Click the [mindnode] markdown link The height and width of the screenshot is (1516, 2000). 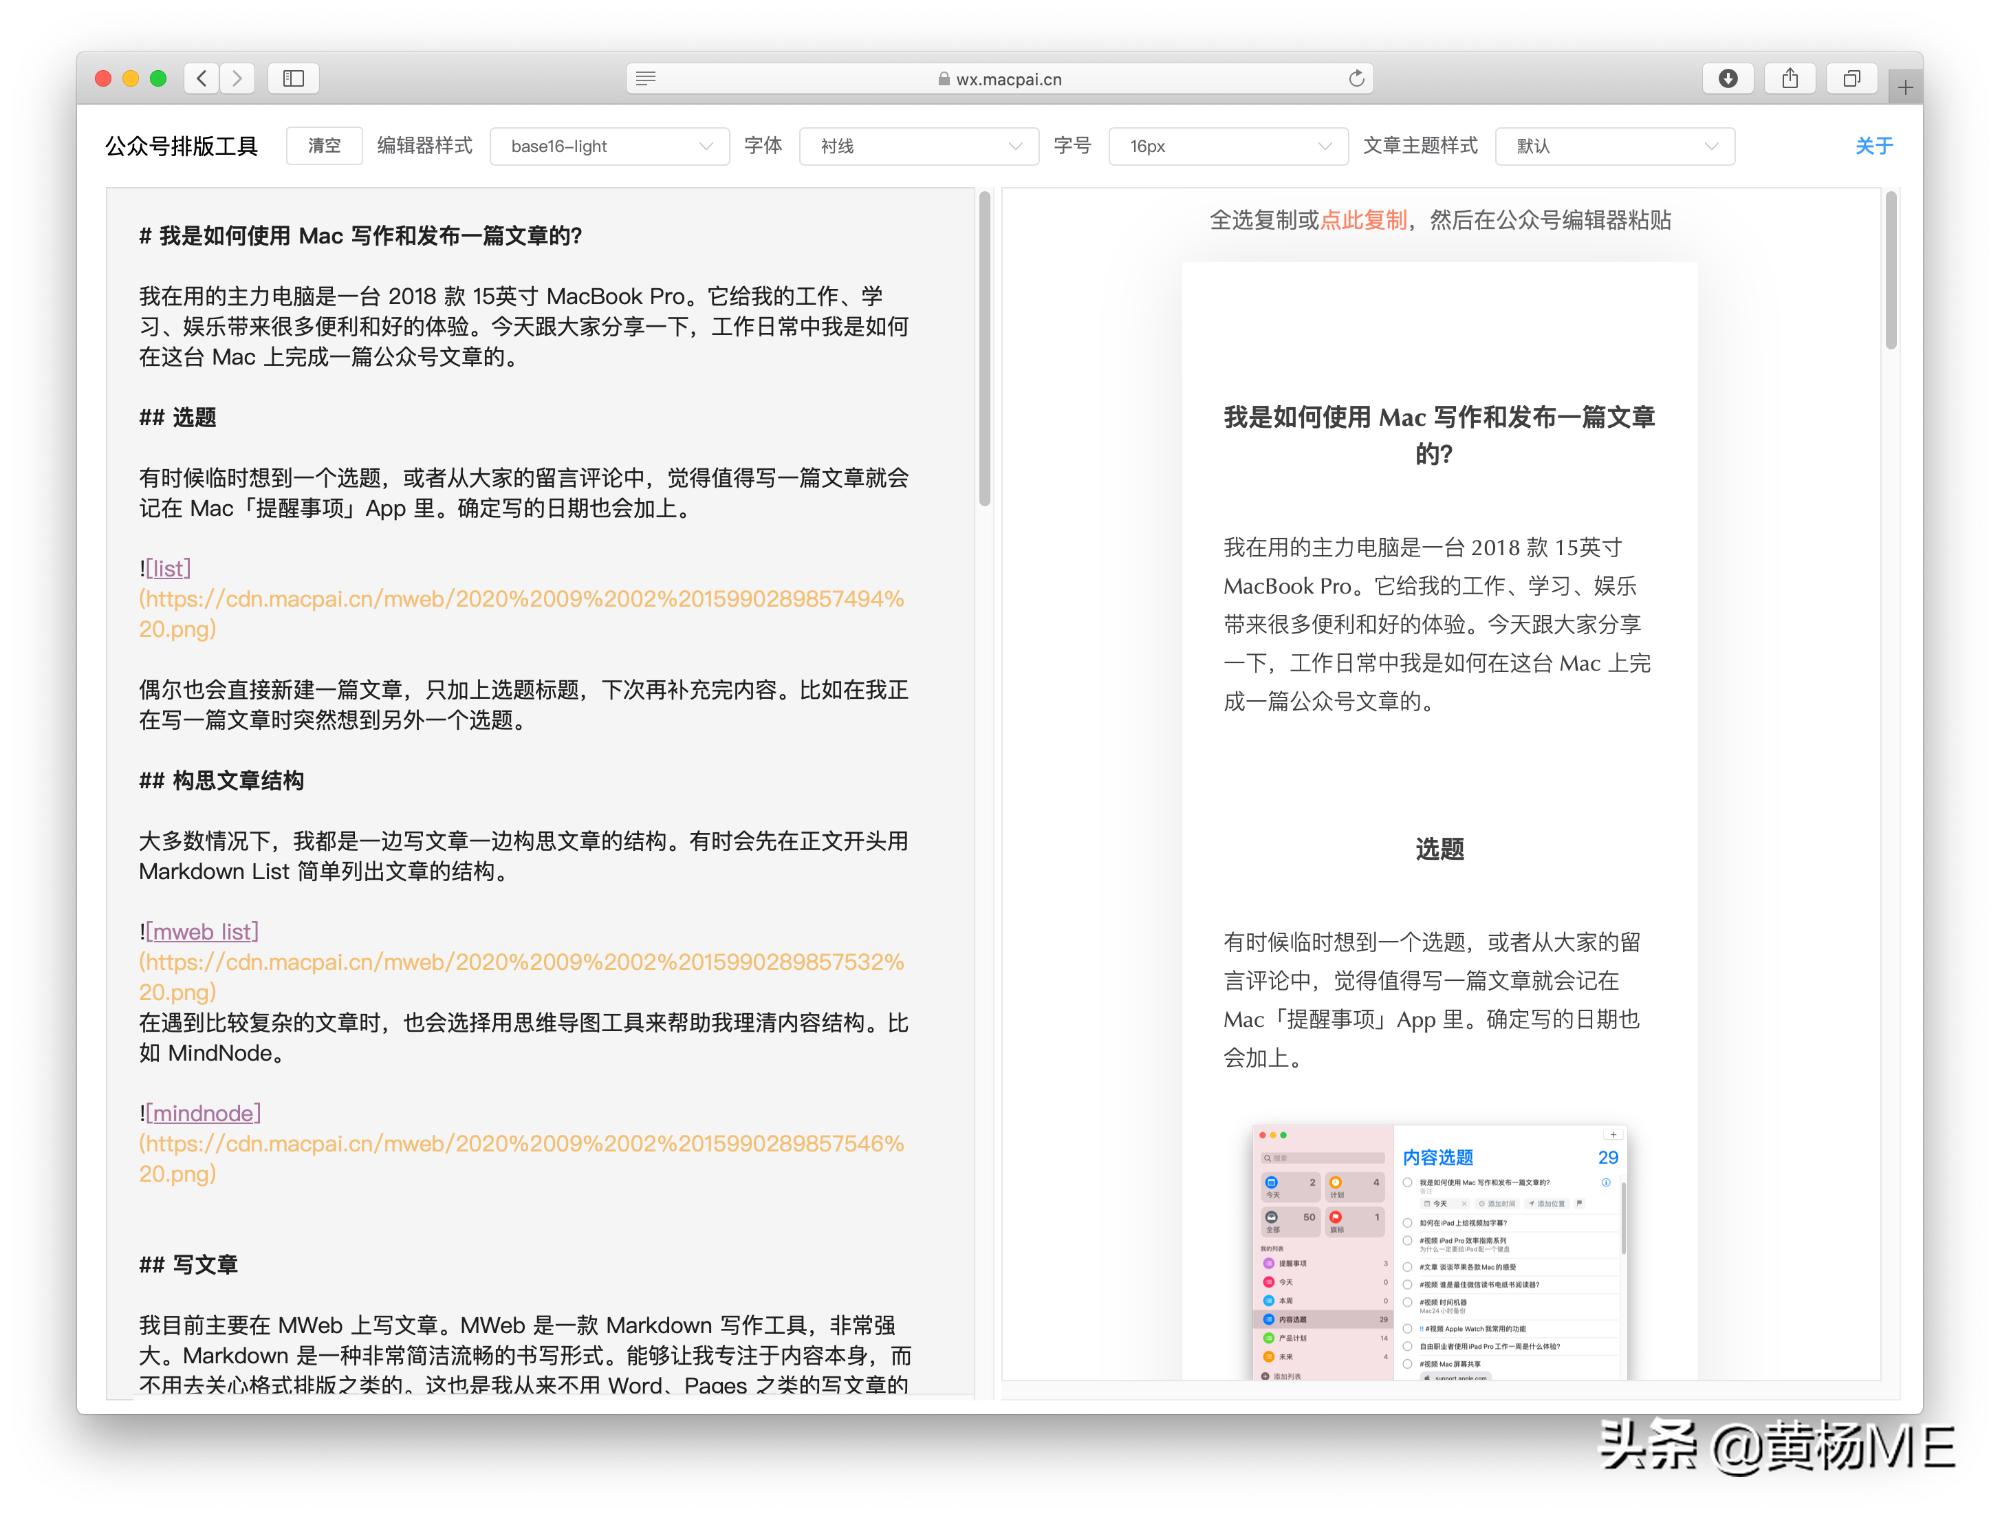(203, 1113)
